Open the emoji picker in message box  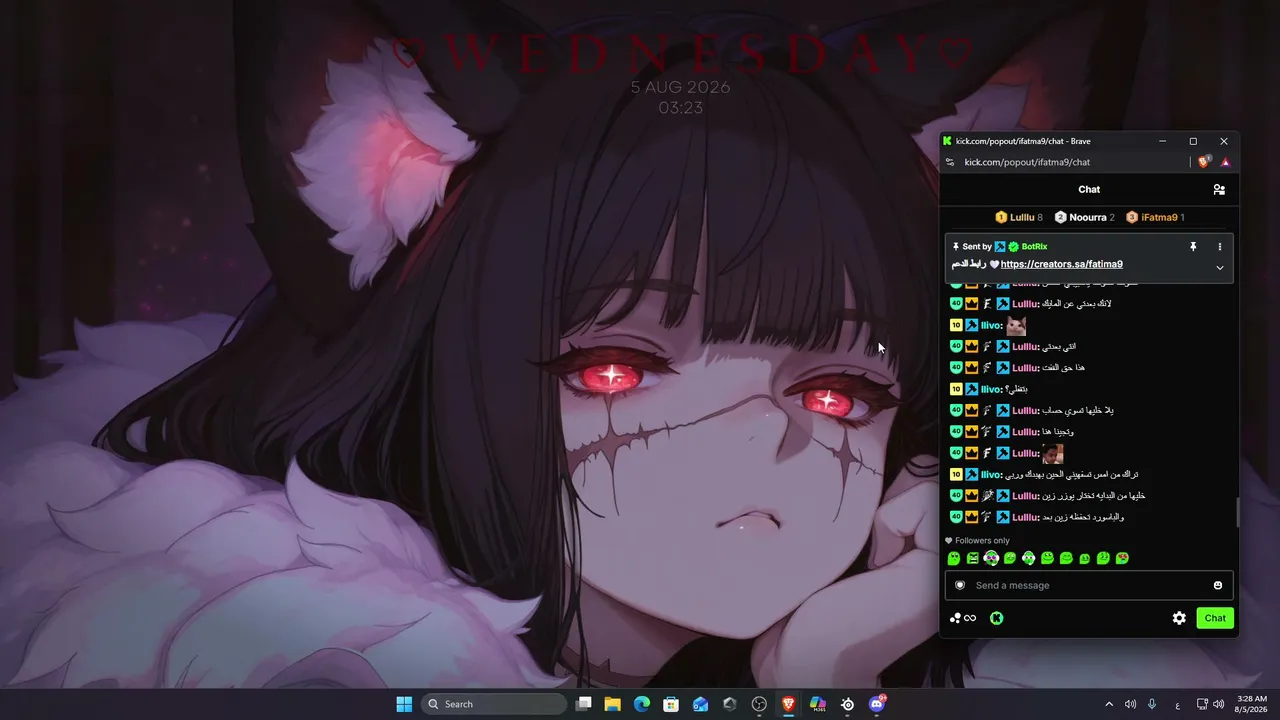pyautogui.click(x=1218, y=585)
